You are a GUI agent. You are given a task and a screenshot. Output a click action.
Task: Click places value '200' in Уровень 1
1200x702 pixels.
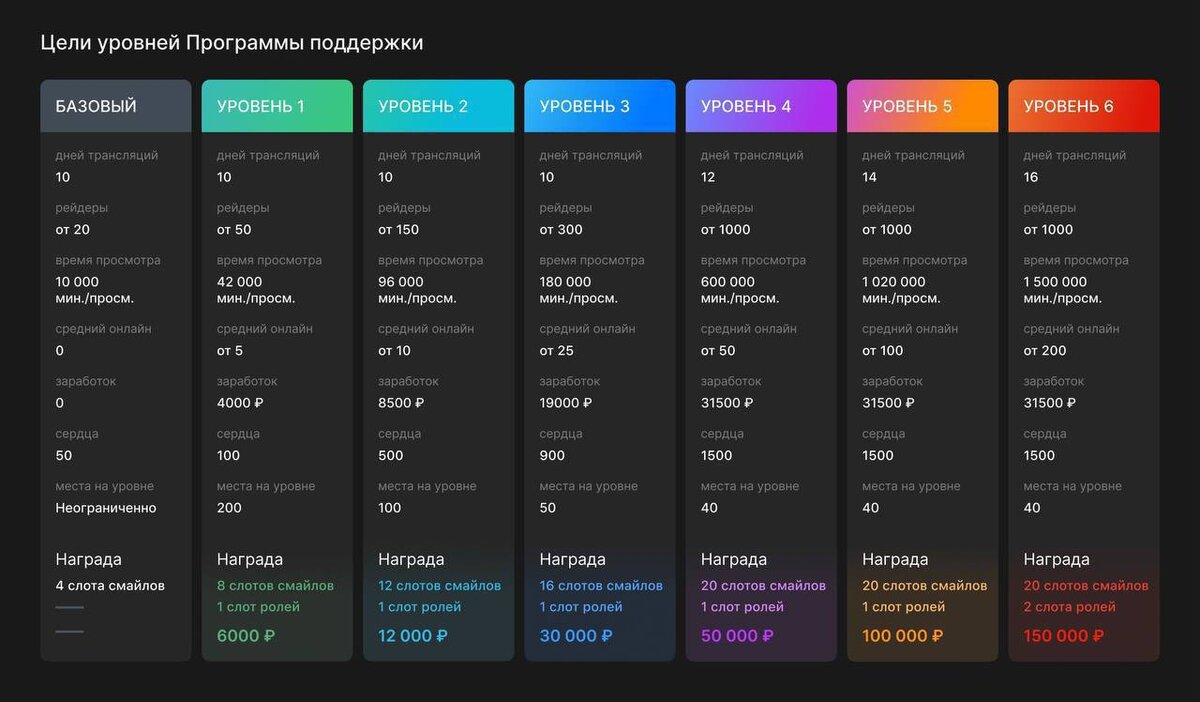[x=229, y=508]
